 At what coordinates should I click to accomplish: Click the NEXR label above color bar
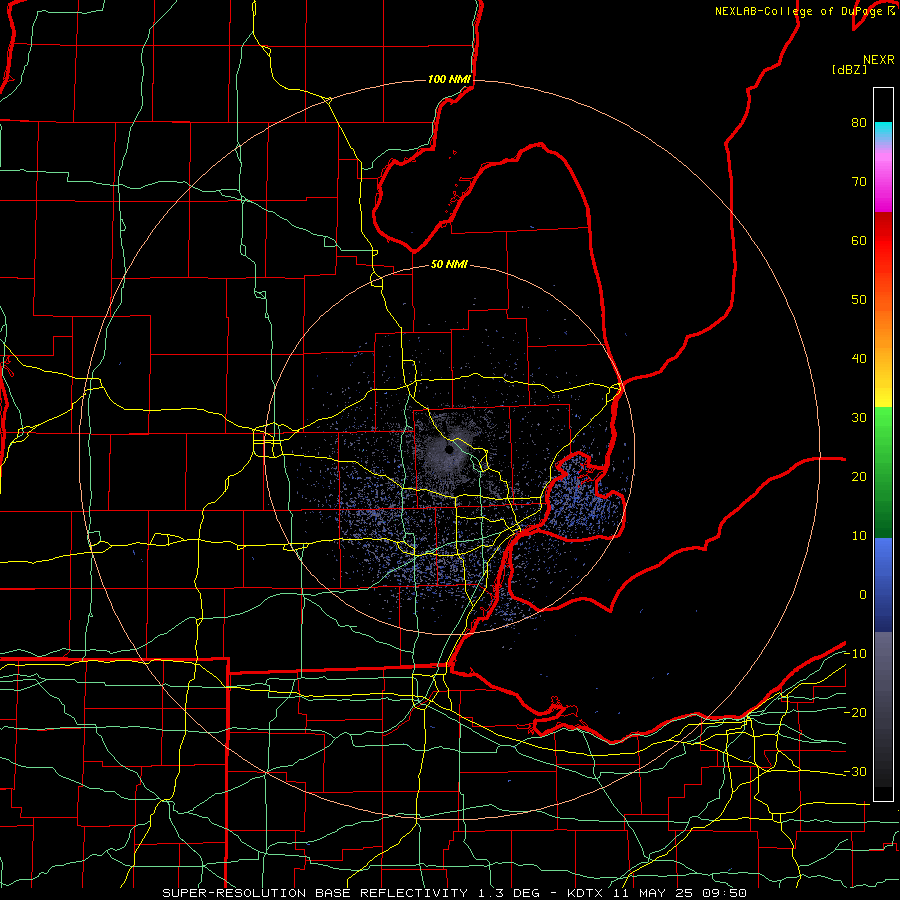click(879, 60)
